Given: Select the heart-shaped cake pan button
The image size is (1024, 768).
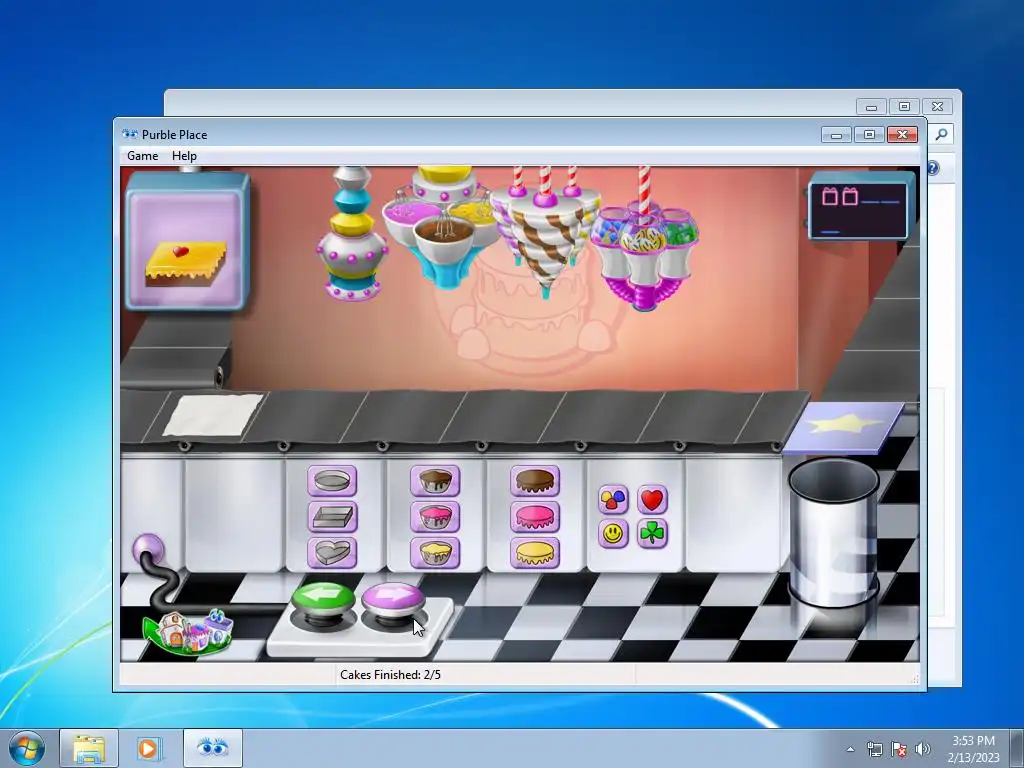Looking at the screenshot, I should tap(332, 553).
